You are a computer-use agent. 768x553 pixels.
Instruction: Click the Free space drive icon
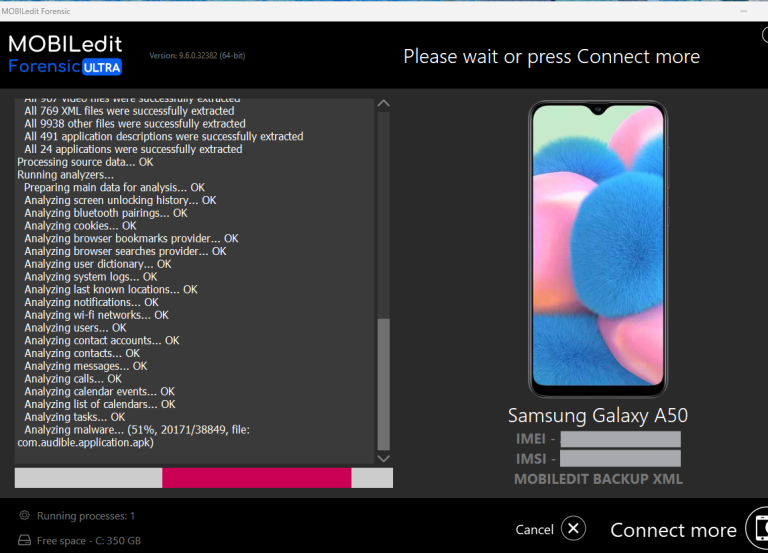click(24, 540)
